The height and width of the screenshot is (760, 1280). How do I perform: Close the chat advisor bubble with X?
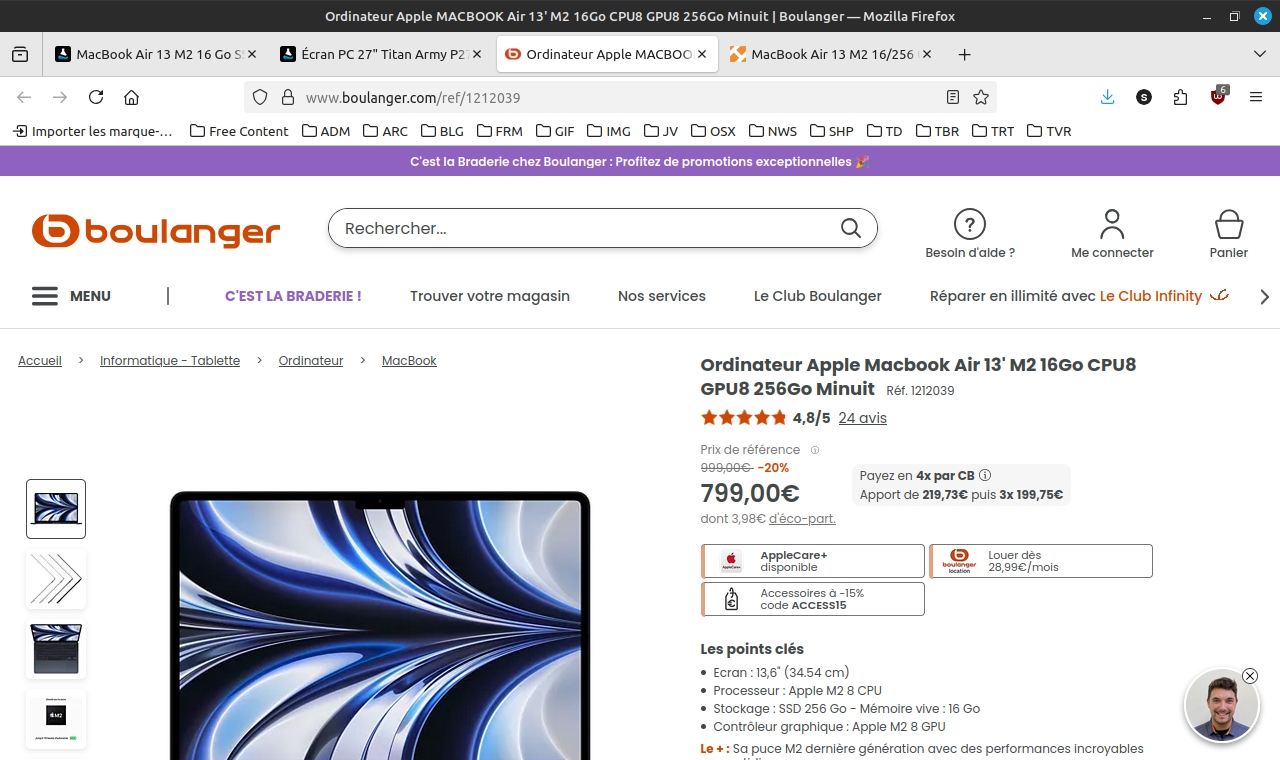pos(1250,676)
